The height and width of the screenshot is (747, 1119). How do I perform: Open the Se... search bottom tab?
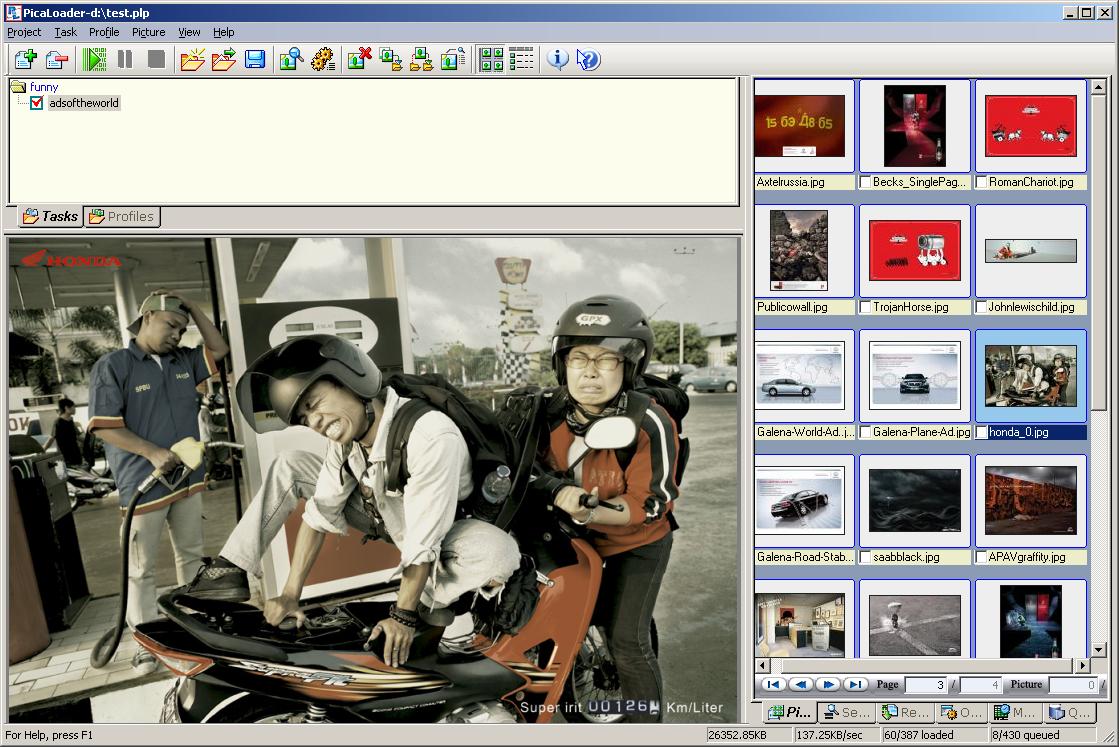[847, 712]
